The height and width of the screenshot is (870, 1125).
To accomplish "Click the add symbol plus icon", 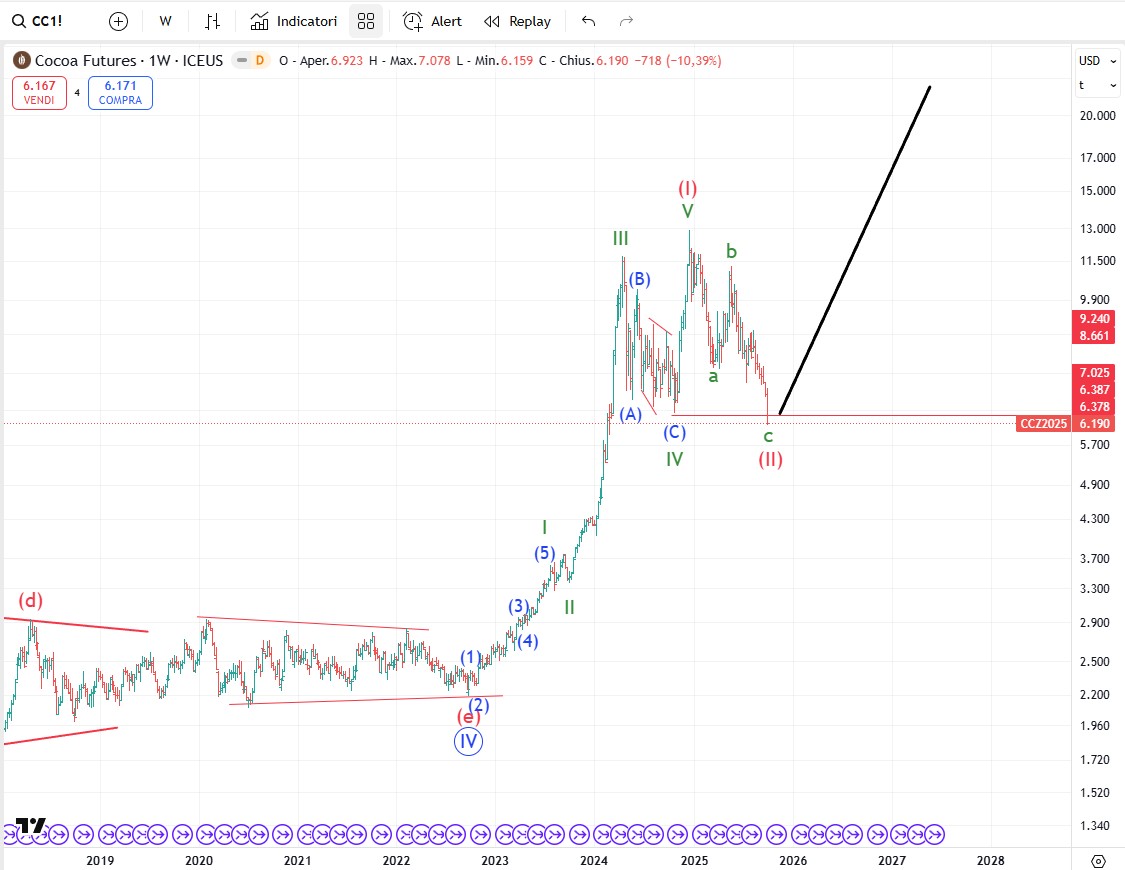I will click(x=118, y=21).
